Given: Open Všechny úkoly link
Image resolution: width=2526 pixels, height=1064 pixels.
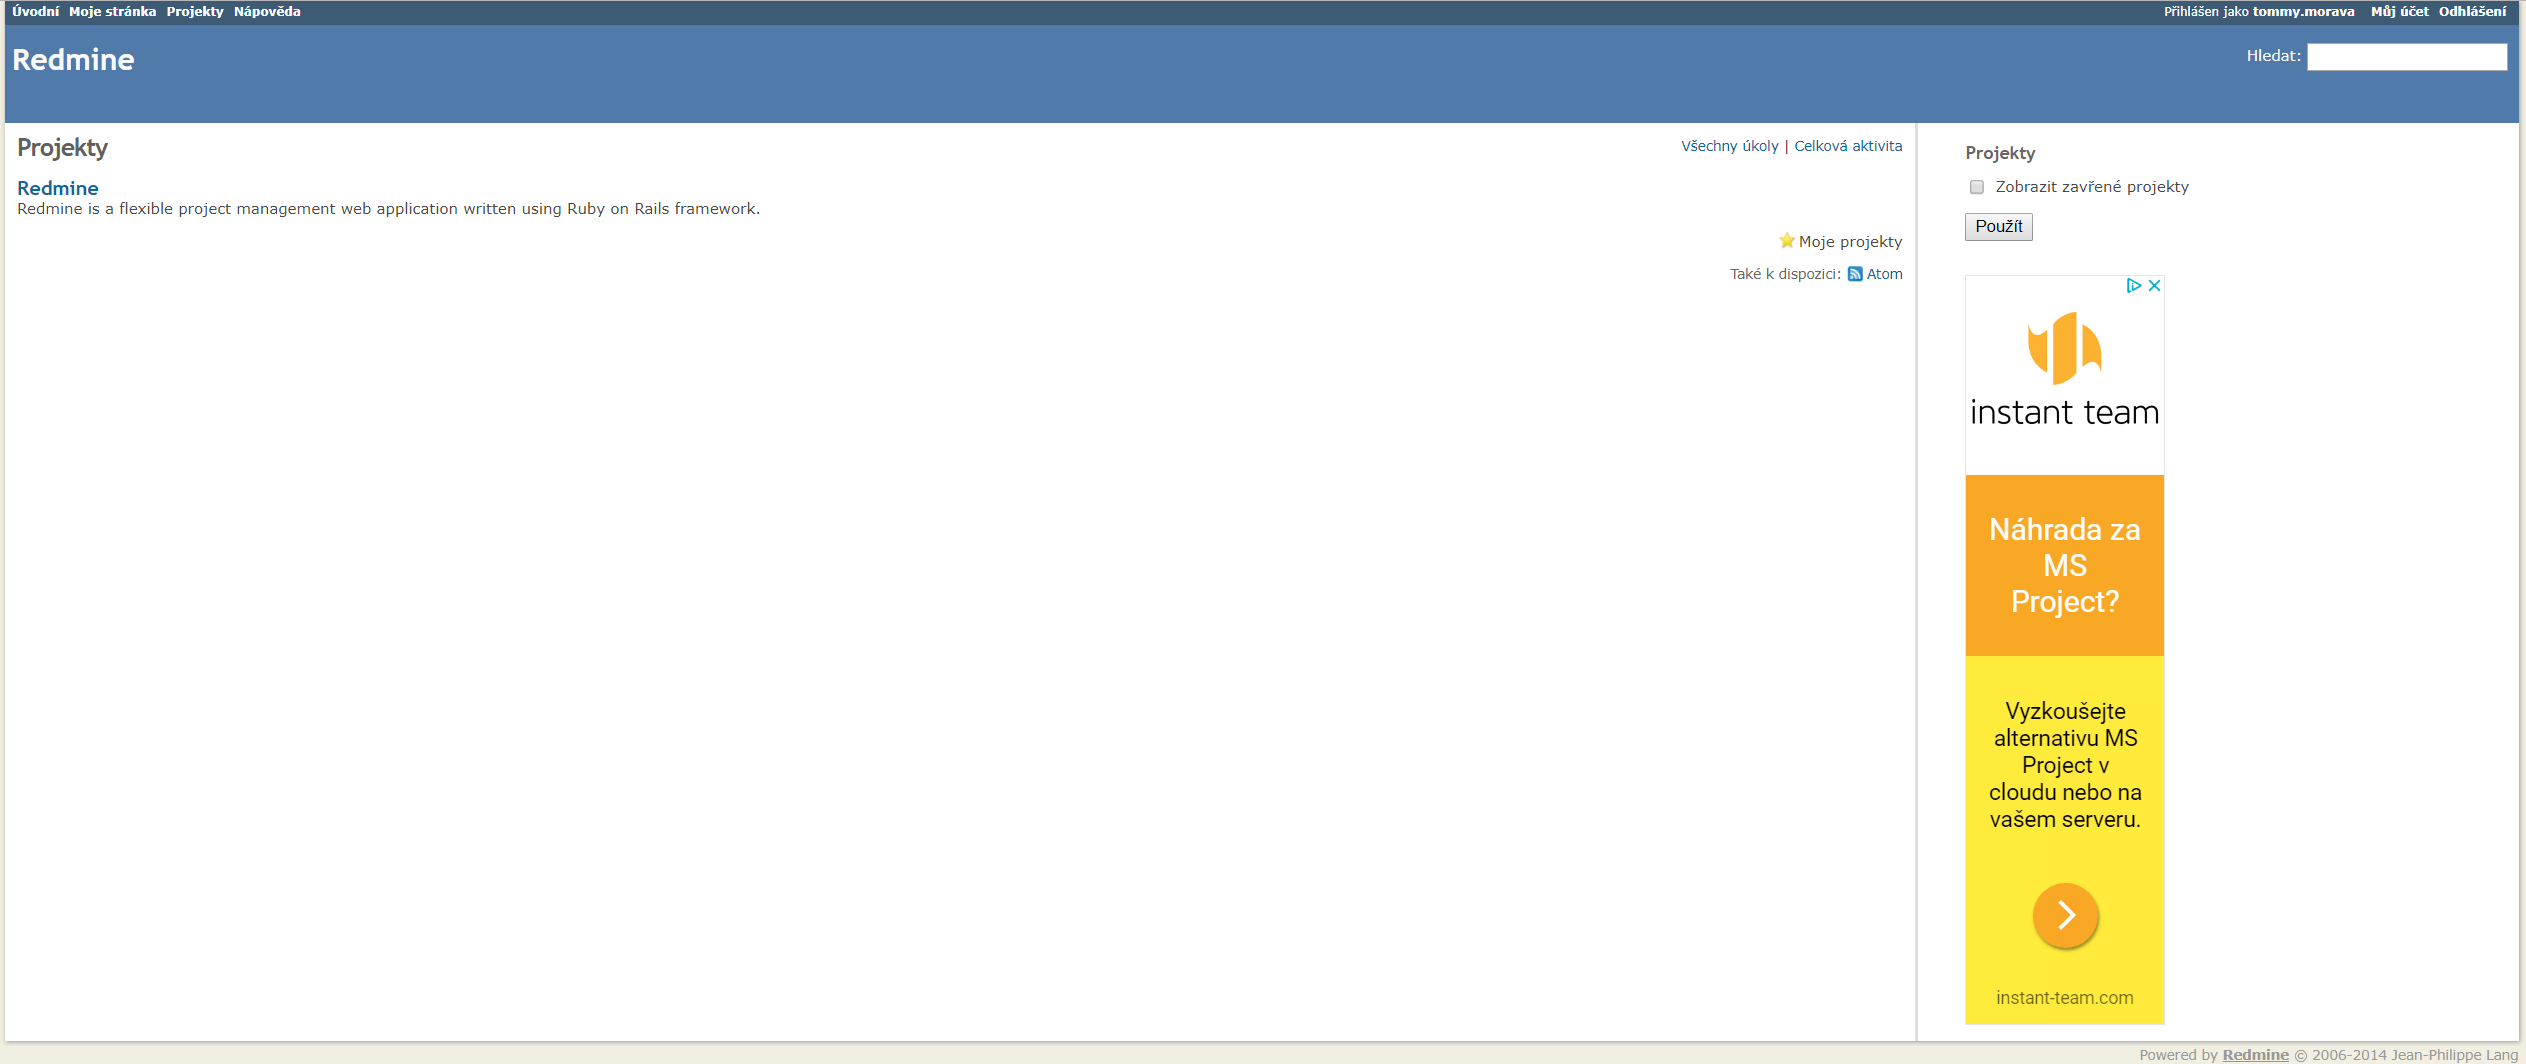Looking at the screenshot, I should click(1730, 146).
